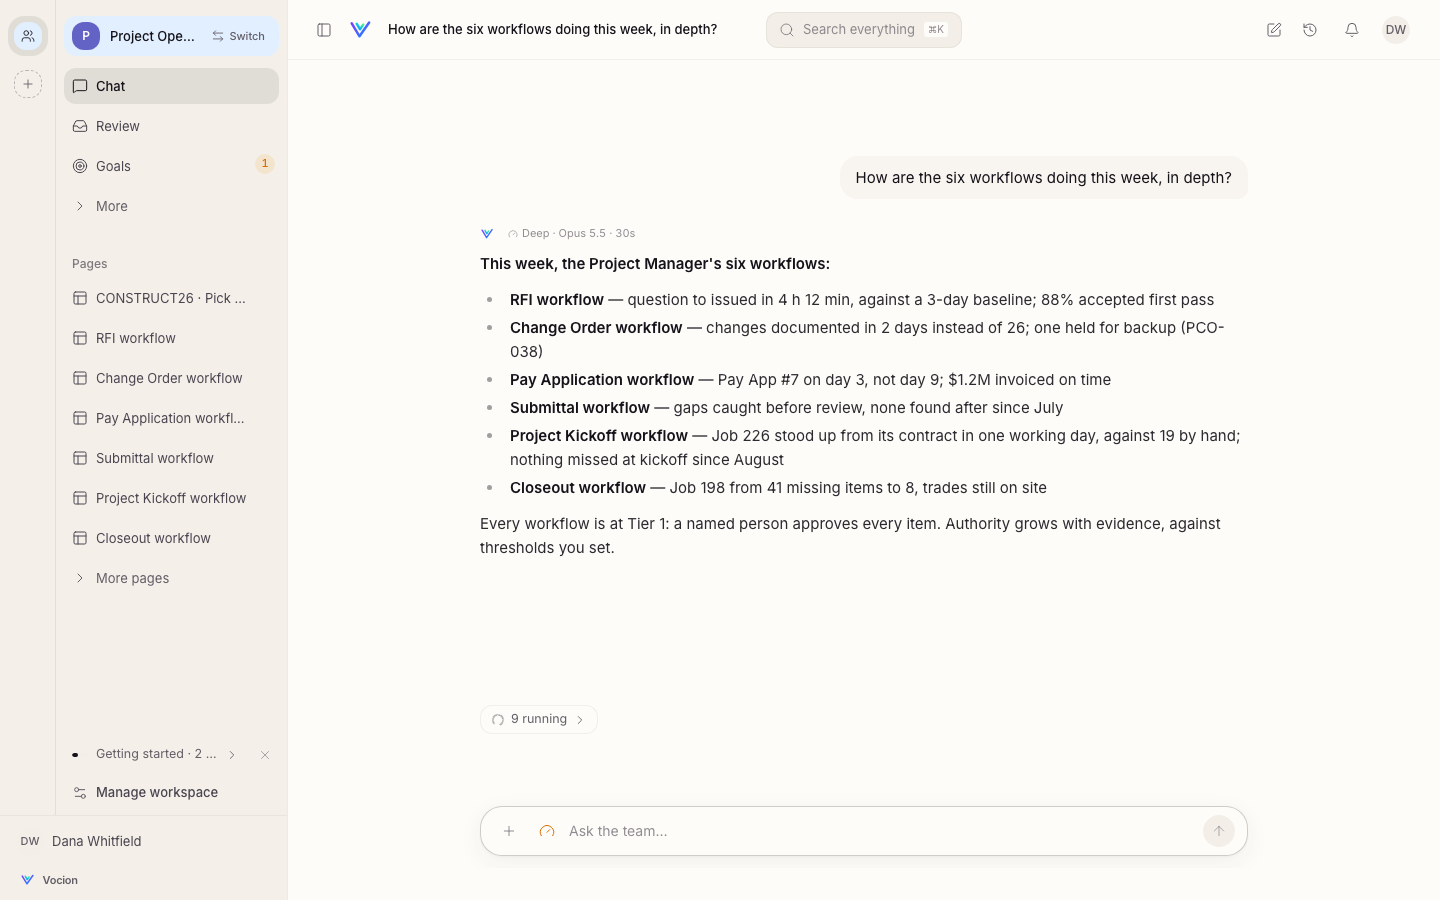Click Deep · Opus 5.5 · 30s label
The image size is (1440, 900).
point(572,233)
